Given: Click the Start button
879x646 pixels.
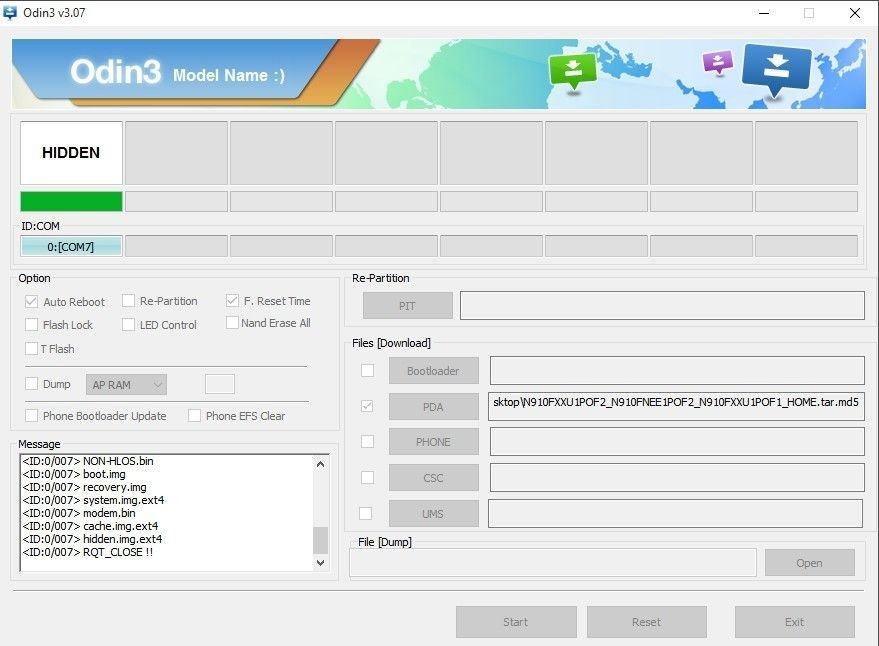Looking at the screenshot, I should click(516, 622).
